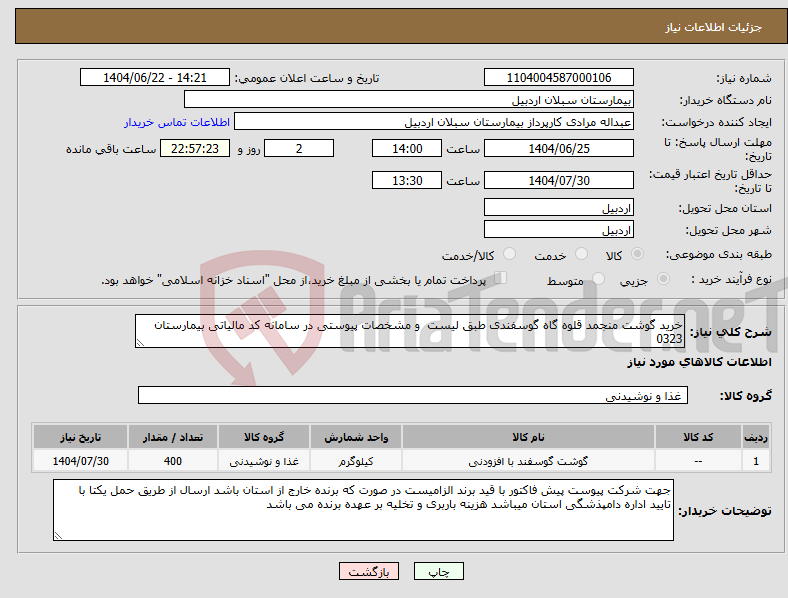
Task: Click the توضیحات خریدار notes textarea
Action: (363, 510)
